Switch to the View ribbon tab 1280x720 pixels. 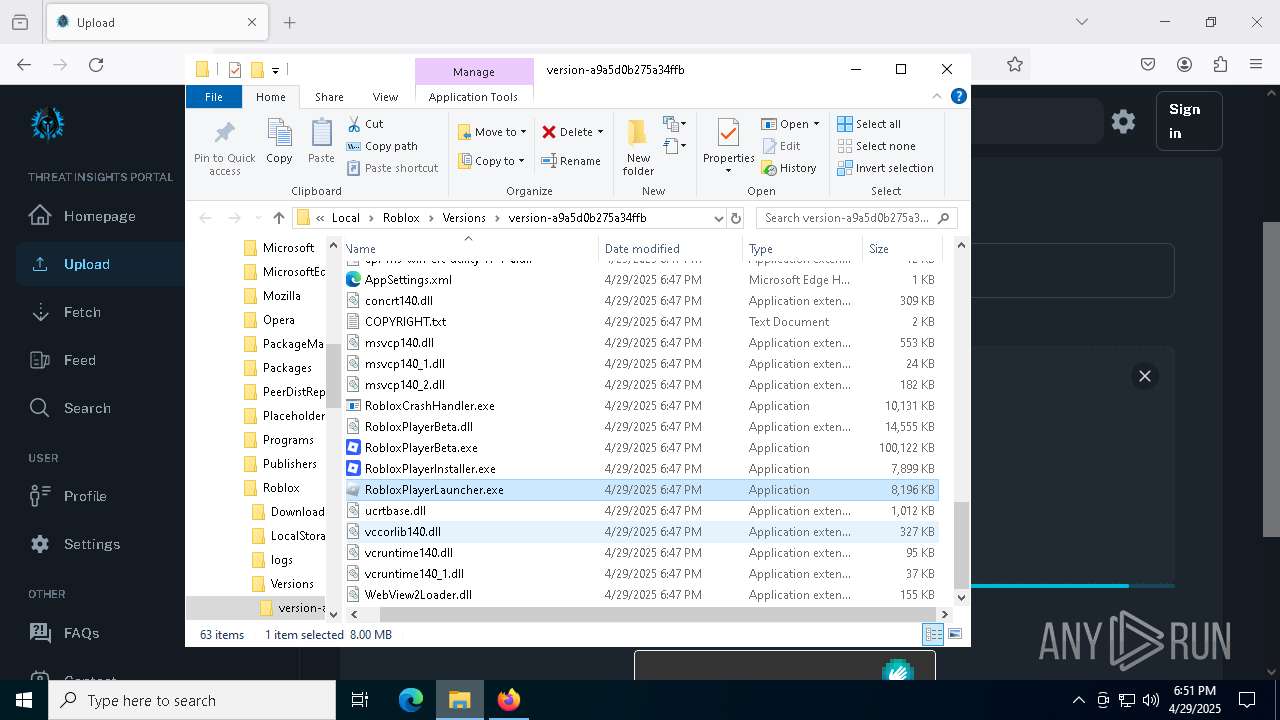click(x=385, y=97)
